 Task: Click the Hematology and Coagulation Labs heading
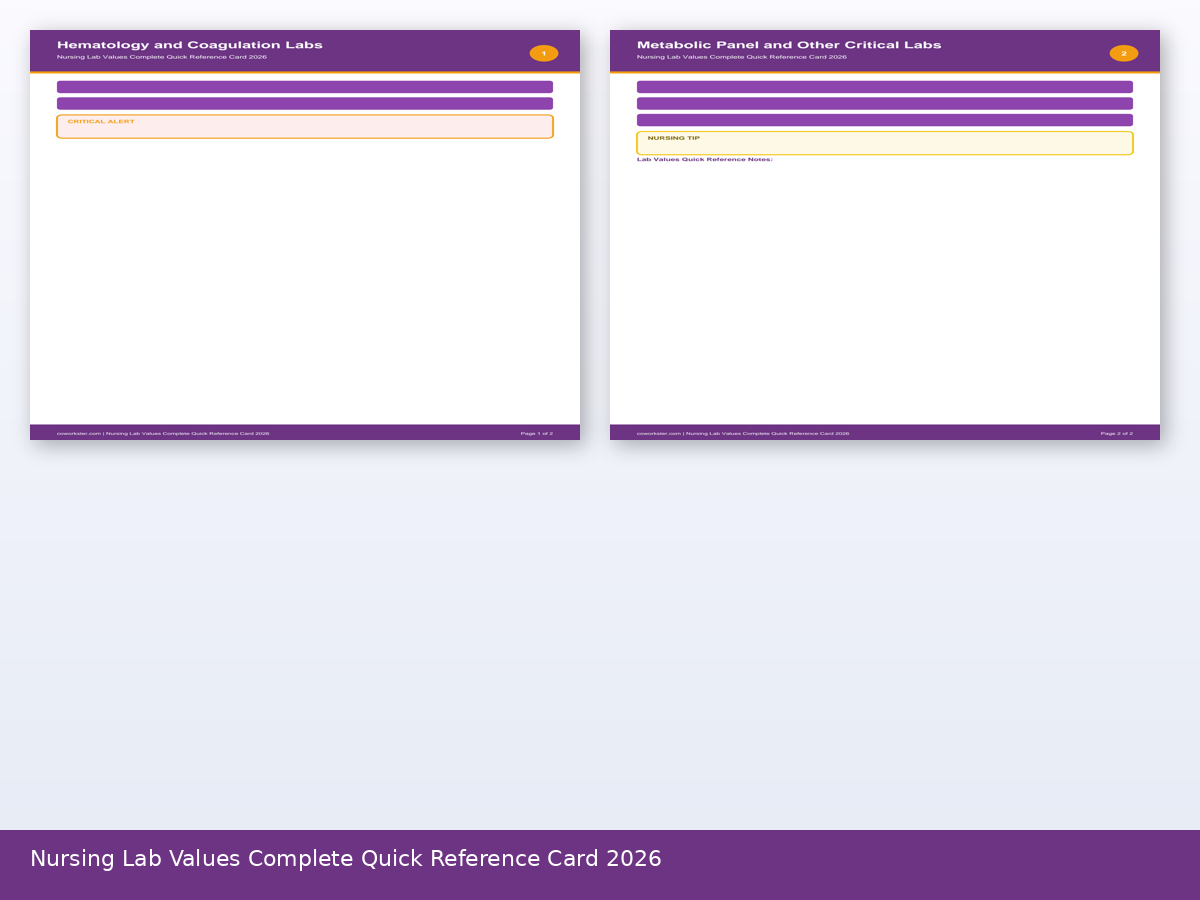[x=189, y=45]
